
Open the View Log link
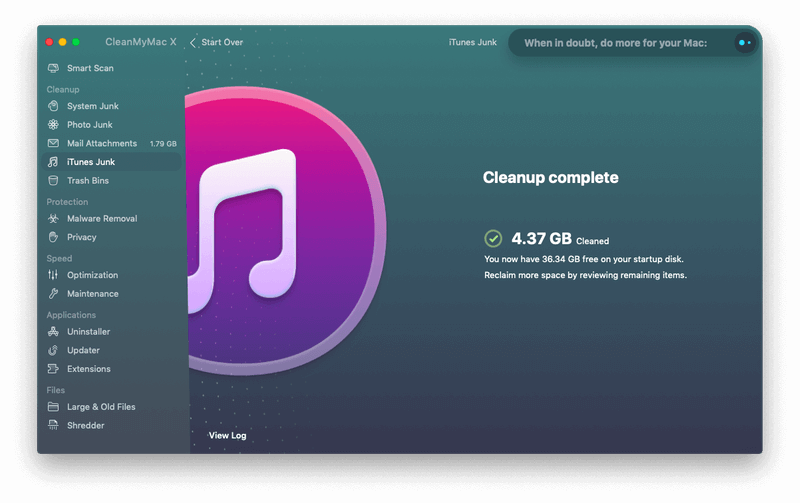(x=228, y=435)
